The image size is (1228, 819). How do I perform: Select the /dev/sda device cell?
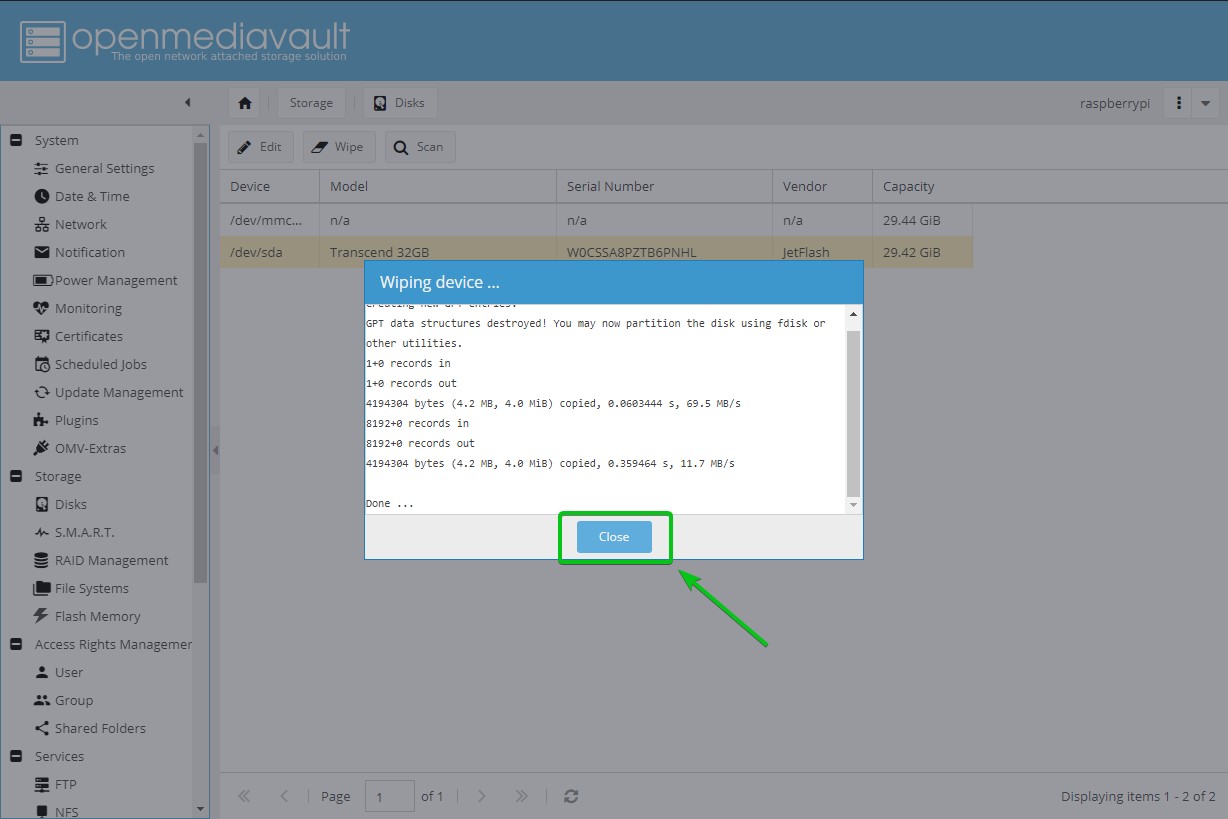point(270,252)
